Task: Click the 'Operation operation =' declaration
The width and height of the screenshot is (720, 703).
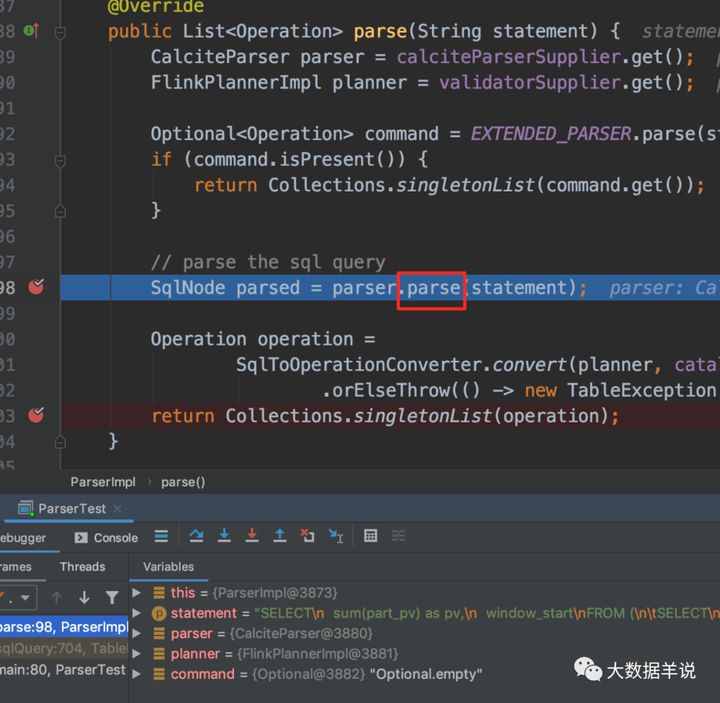Action: click(x=263, y=339)
